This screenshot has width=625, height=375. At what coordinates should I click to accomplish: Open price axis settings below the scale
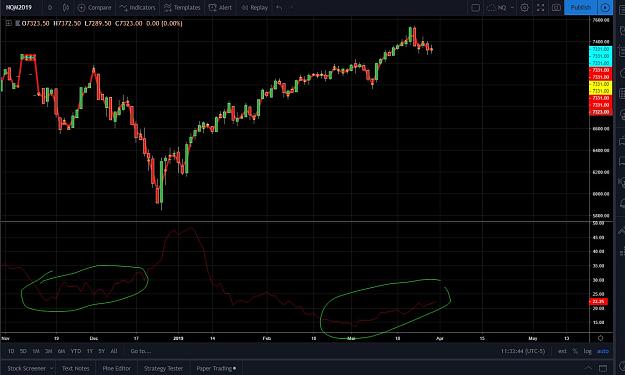(x=601, y=338)
